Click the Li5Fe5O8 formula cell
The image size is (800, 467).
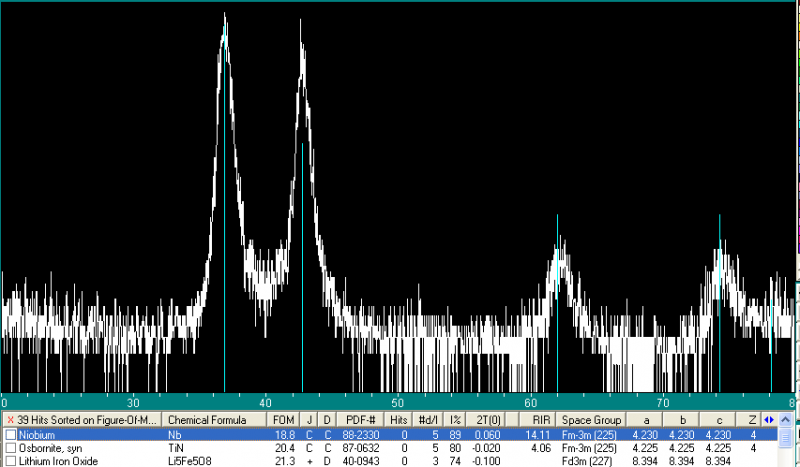coord(189,461)
